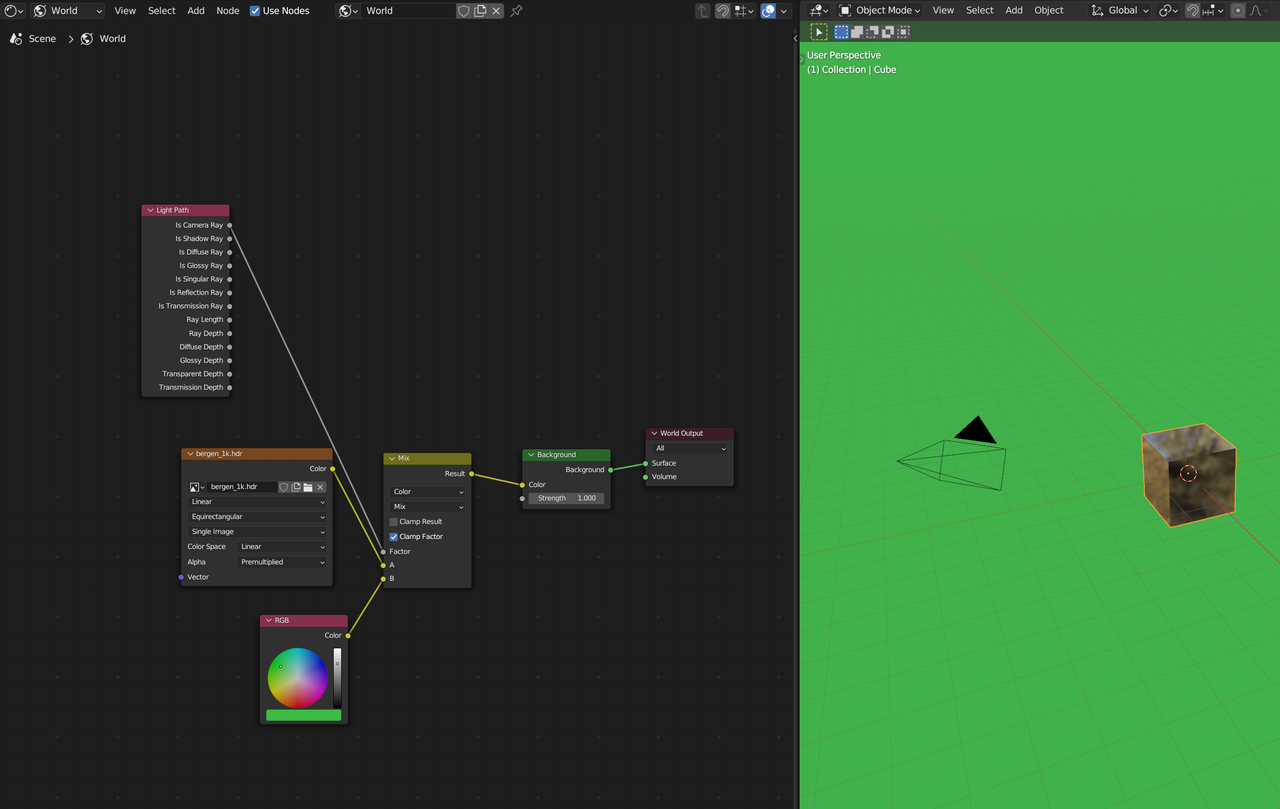
Task: Click the proportional editing icon in viewport
Action: pos(1238,11)
